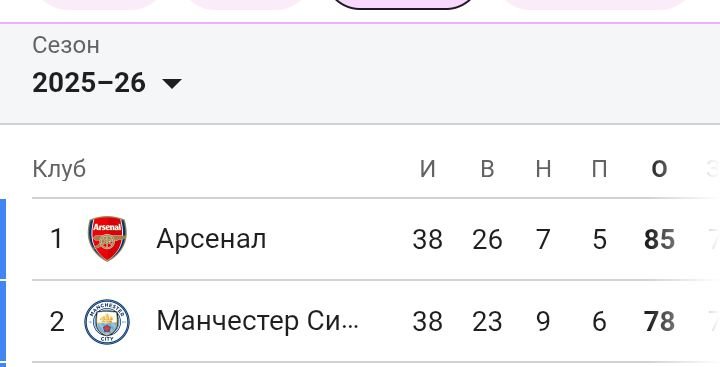
Task: Open the Арсенал team link
Action: pos(211,239)
